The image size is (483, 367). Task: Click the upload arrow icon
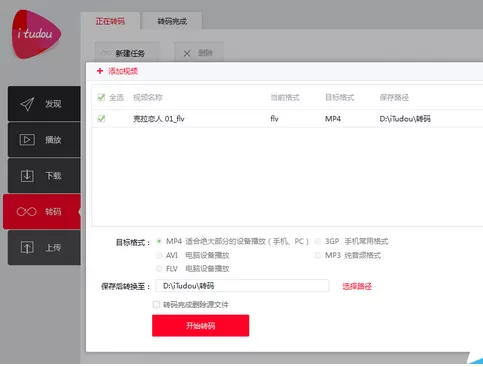[27, 247]
